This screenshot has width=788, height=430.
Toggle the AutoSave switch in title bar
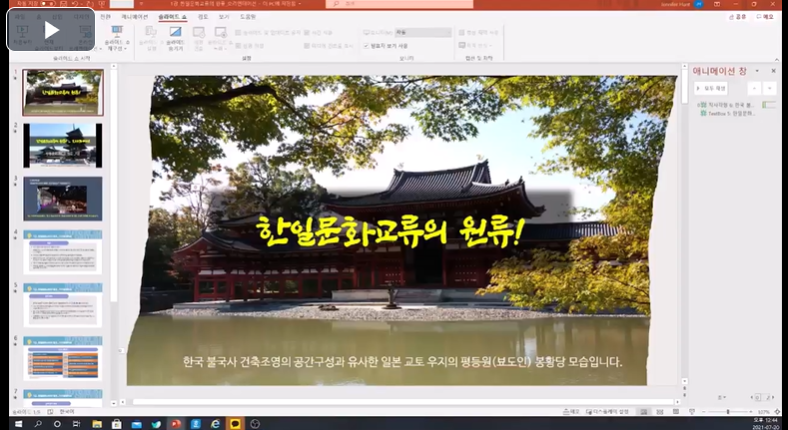(x=48, y=4)
